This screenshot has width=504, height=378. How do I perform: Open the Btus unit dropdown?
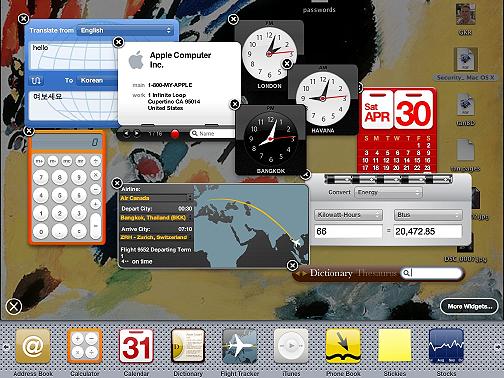pyautogui.click(x=428, y=215)
